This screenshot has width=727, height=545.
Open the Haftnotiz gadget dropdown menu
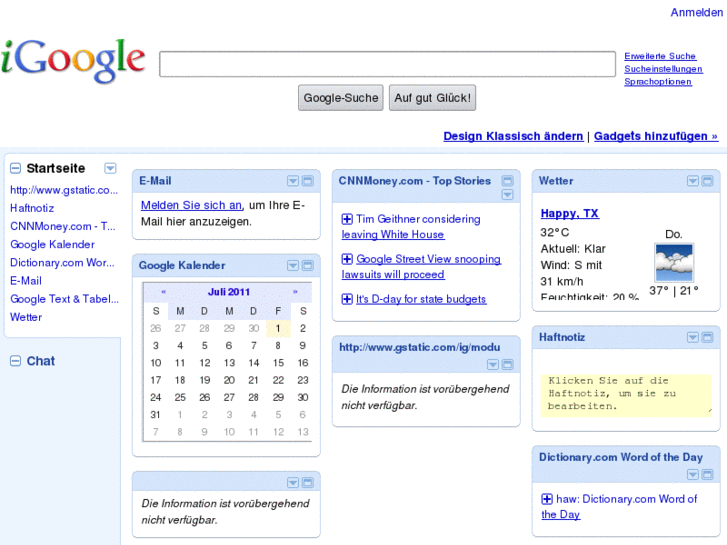point(693,337)
